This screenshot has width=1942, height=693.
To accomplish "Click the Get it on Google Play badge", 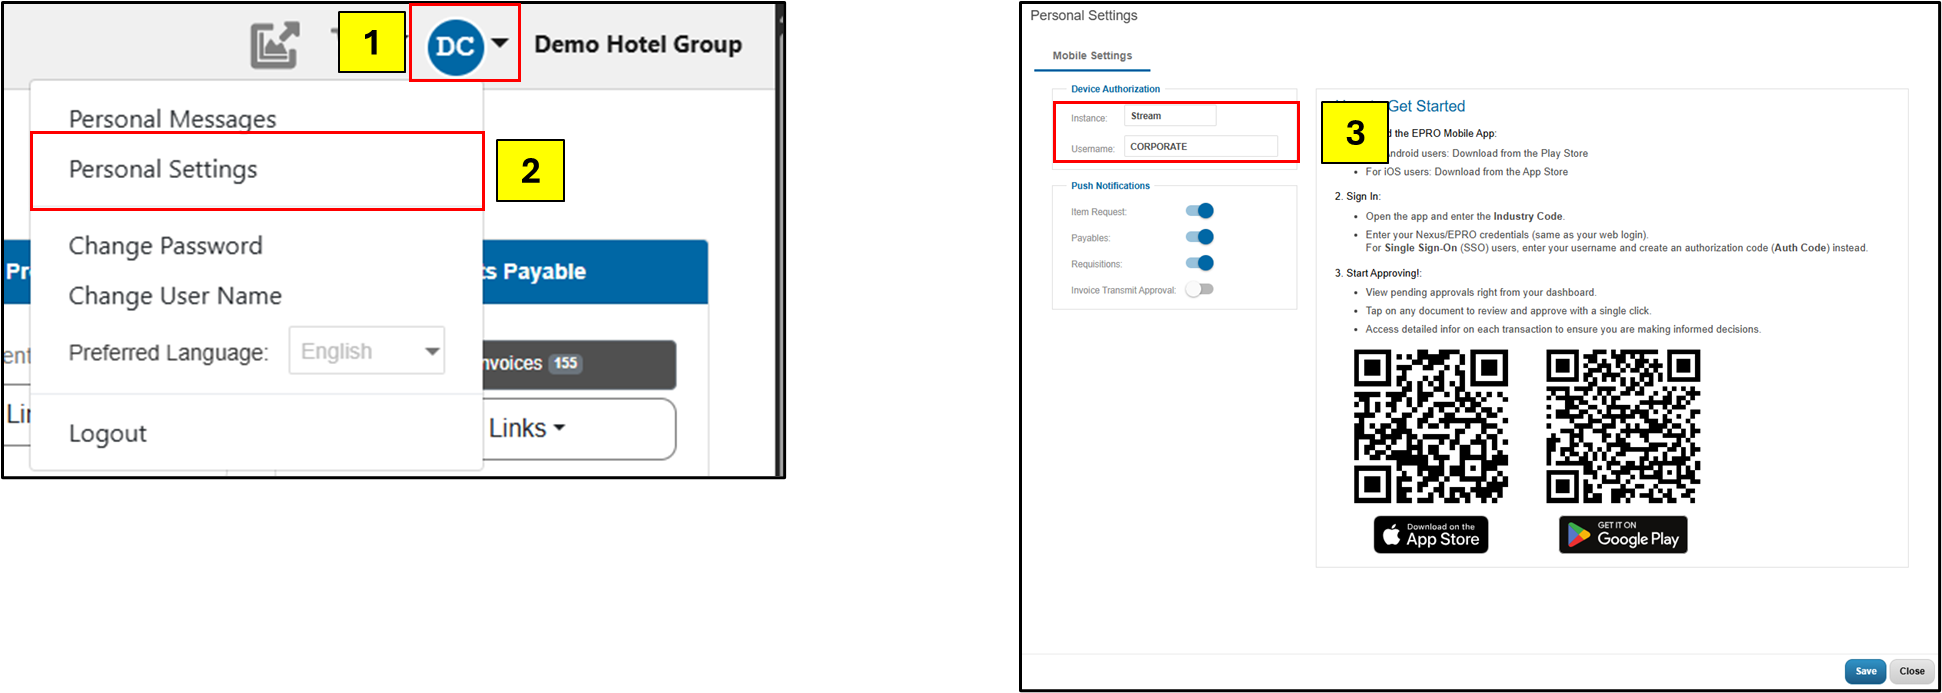I will (x=1623, y=535).
